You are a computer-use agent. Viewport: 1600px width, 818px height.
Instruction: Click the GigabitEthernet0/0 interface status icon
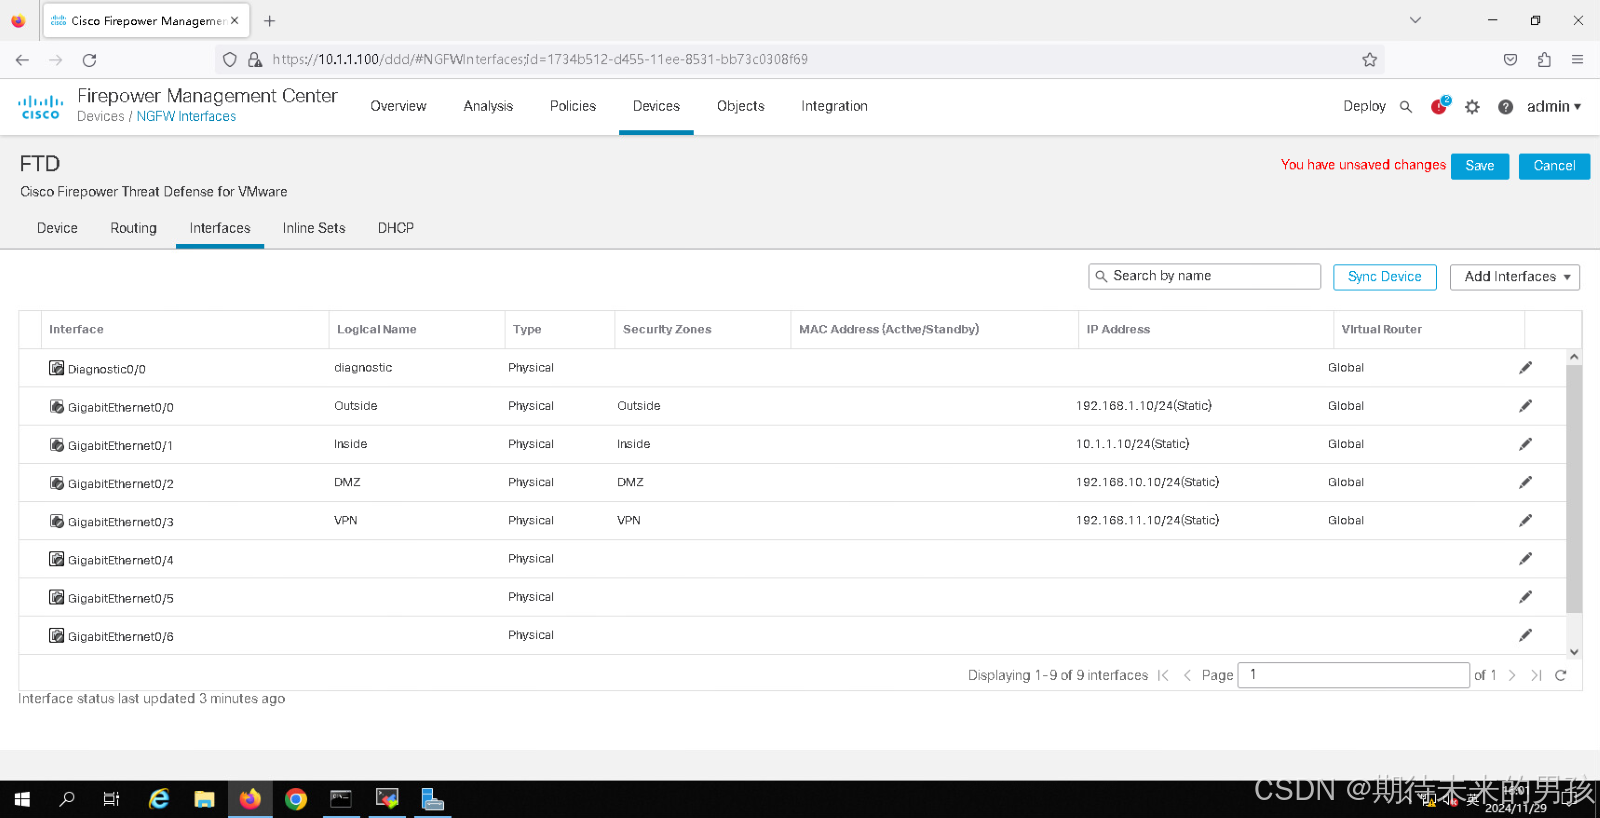click(x=57, y=406)
